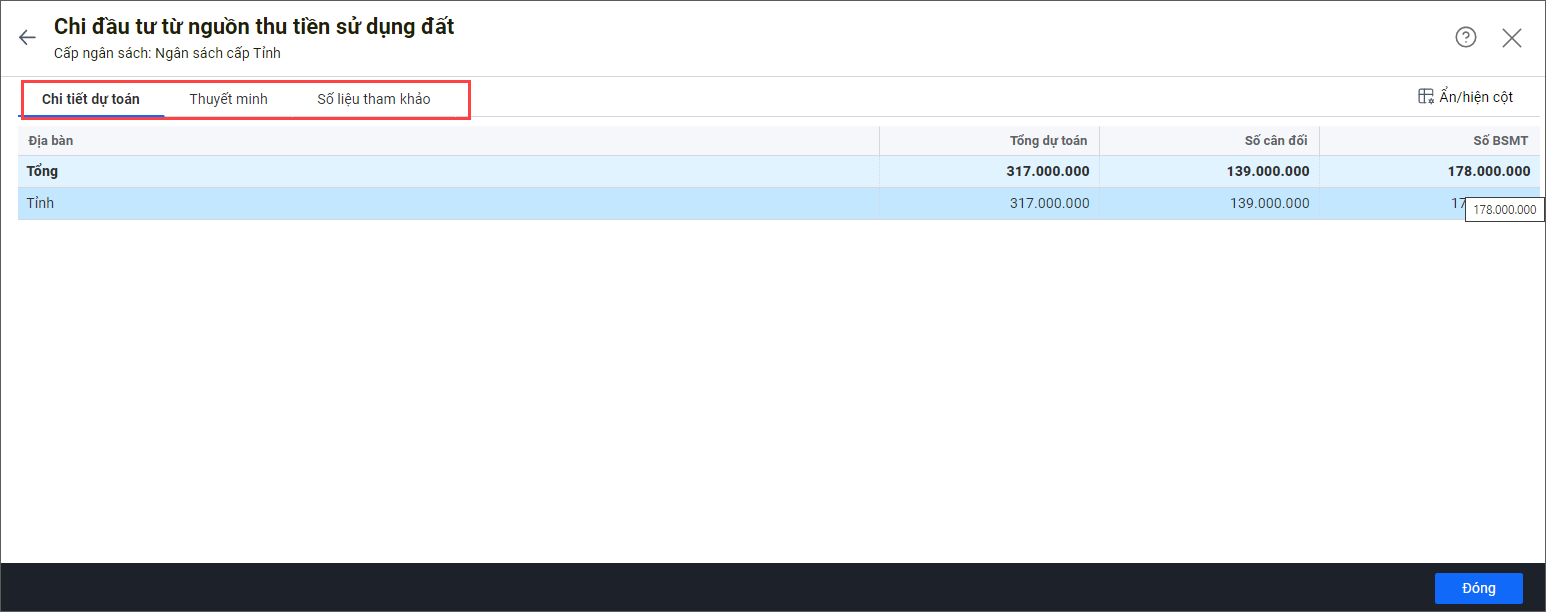The width and height of the screenshot is (1546, 612).
Task: Click Tổng row Số BSMT value 178.000.000
Action: (x=1488, y=171)
